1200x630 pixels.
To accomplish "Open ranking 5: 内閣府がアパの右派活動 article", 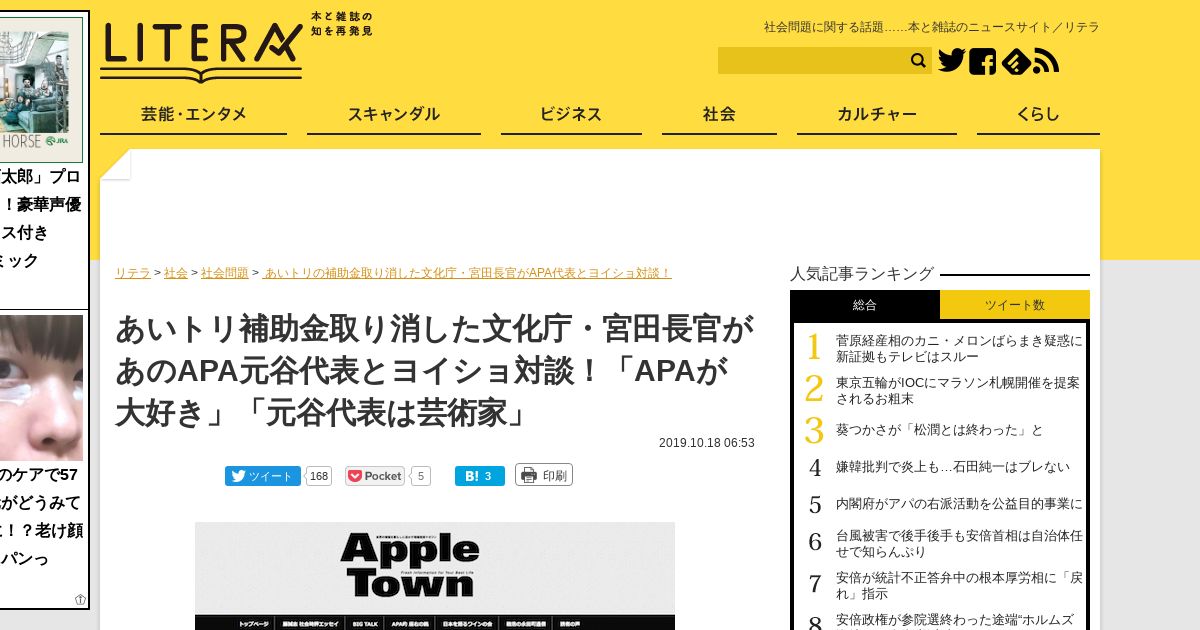I will (x=959, y=504).
